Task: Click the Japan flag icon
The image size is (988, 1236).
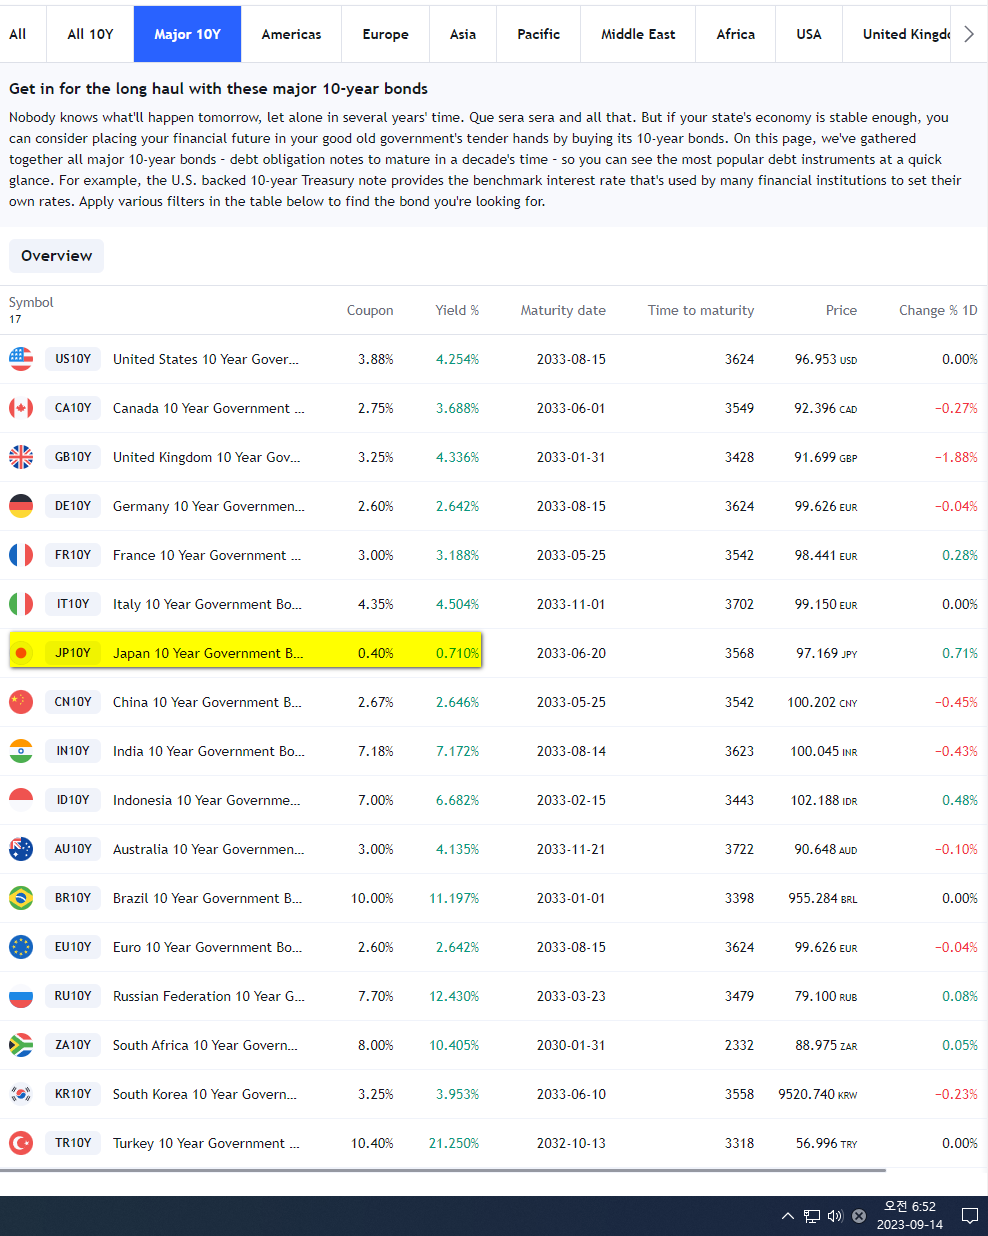Action: pos(21,653)
